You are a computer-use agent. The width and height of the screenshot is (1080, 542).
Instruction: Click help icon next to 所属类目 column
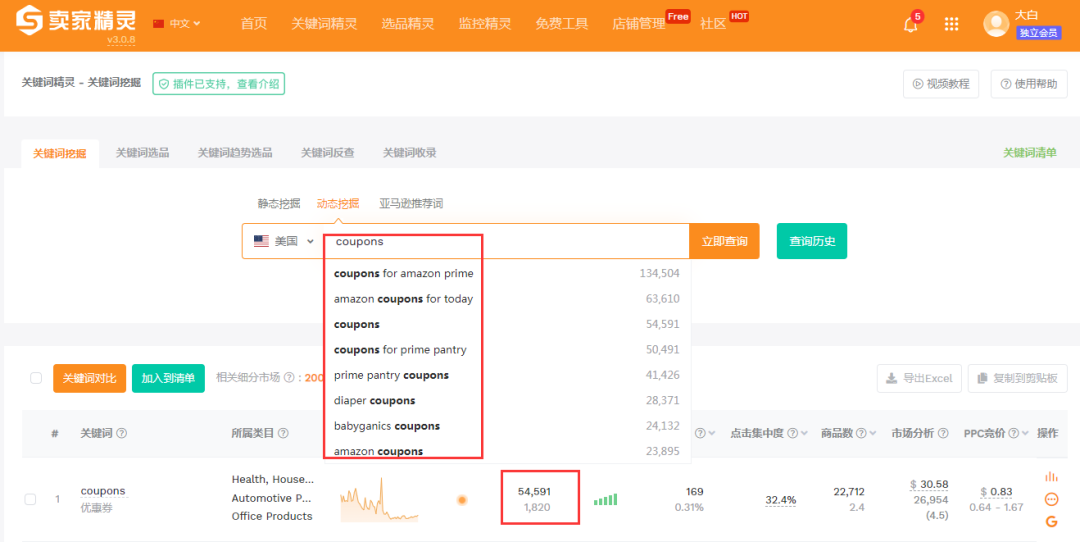click(x=283, y=433)
